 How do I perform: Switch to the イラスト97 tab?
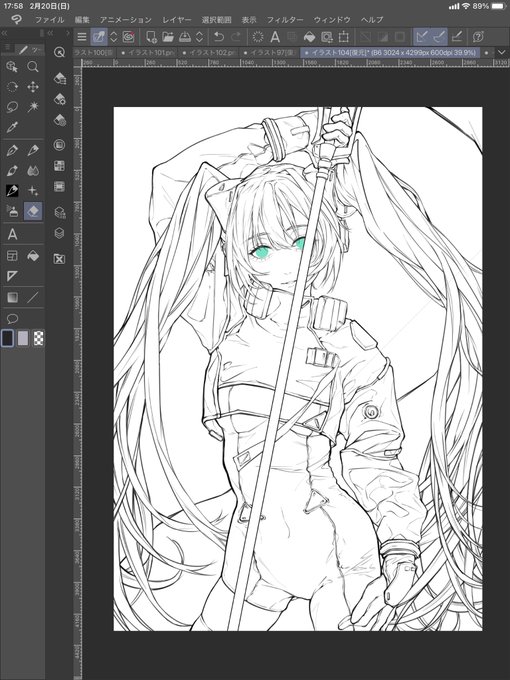pyautogui.click(x=270, y=52)
